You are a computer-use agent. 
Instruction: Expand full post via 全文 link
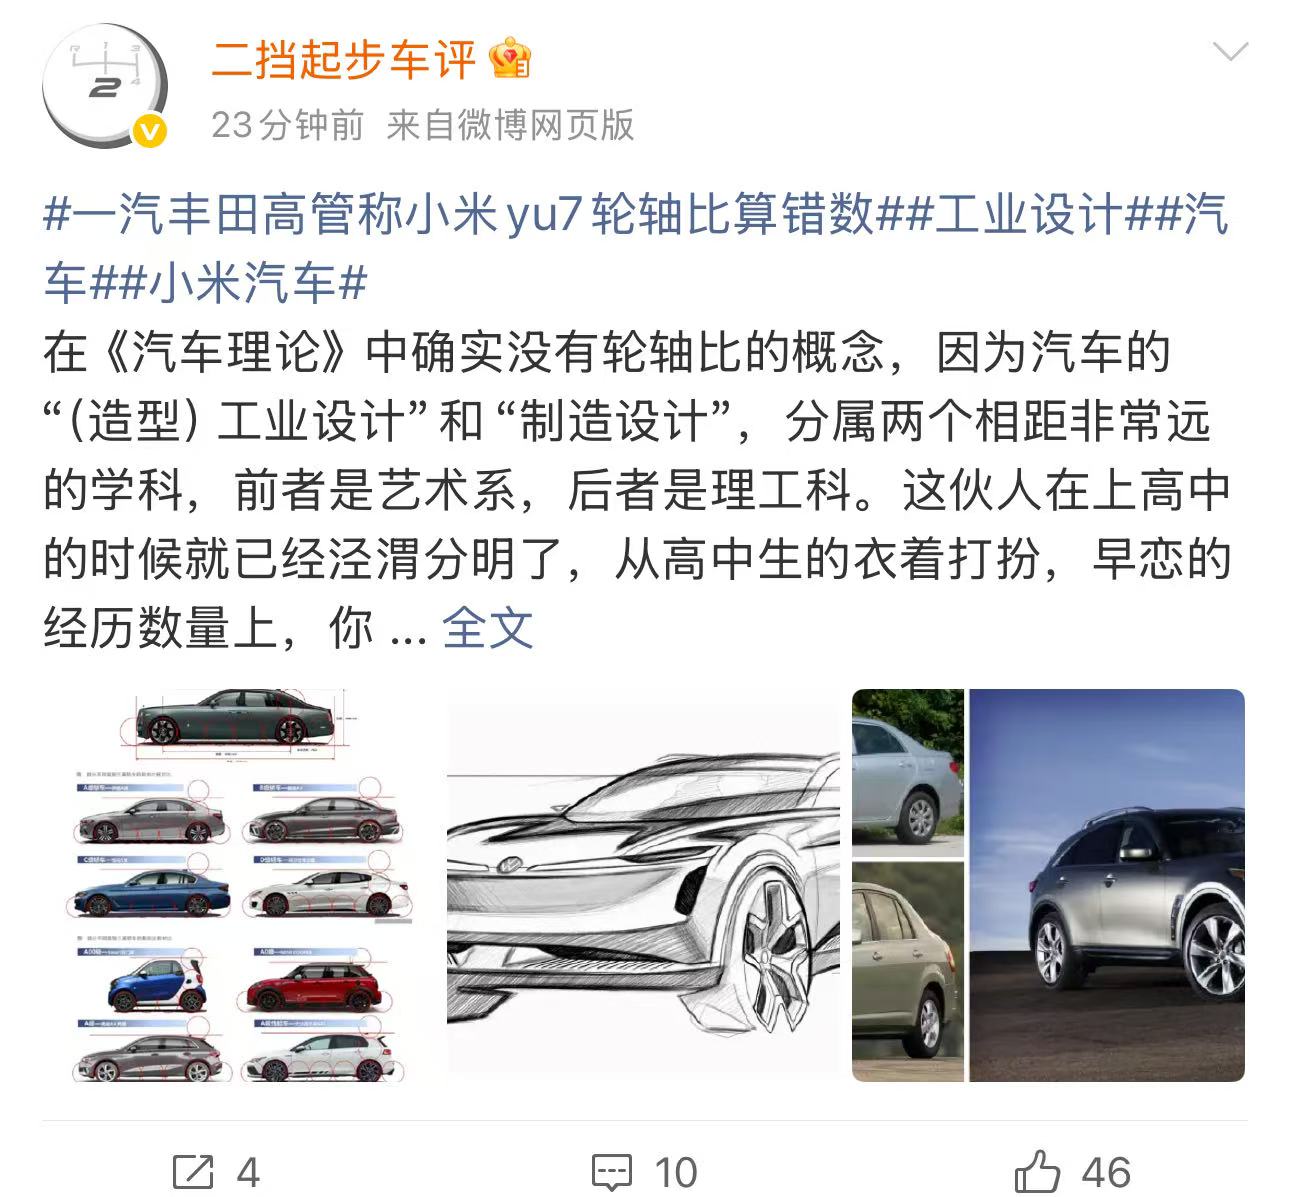click(487, 628)
